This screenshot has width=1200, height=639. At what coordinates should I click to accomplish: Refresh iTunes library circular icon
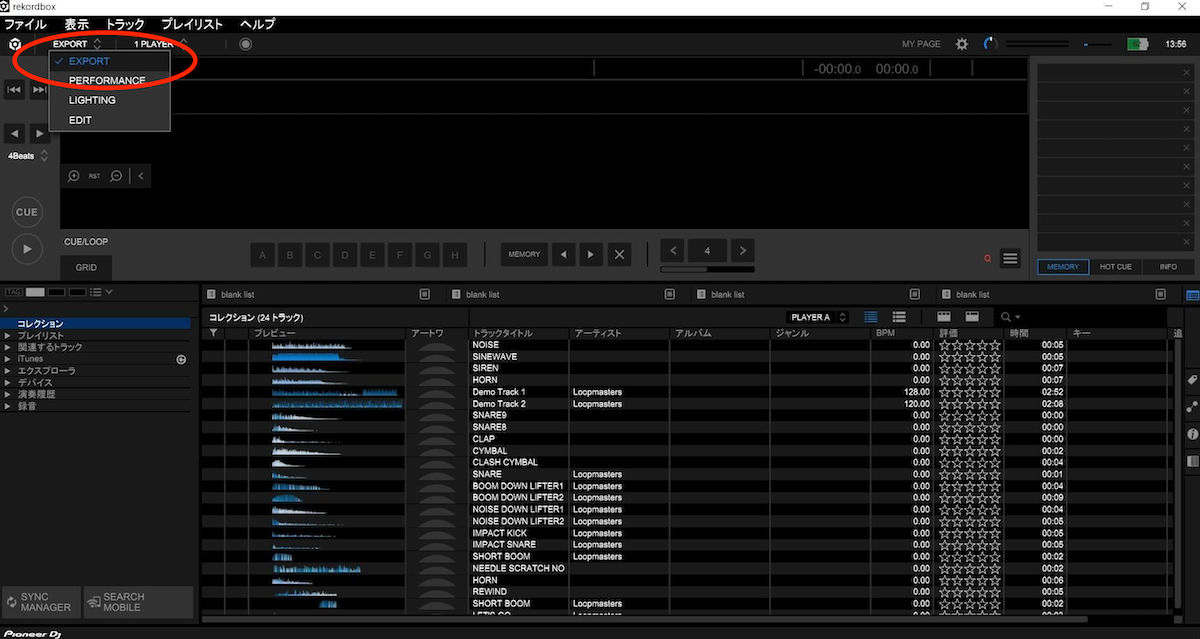181,359
